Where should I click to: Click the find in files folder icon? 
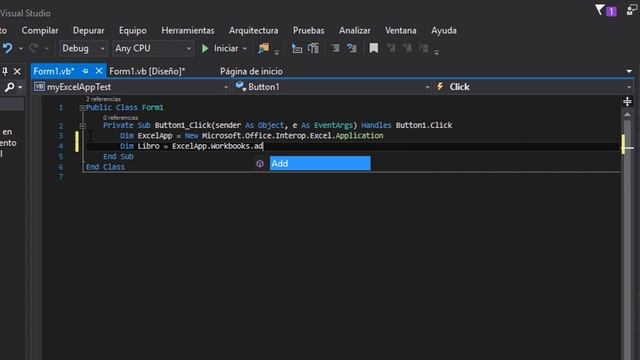(x=264, y=49)
